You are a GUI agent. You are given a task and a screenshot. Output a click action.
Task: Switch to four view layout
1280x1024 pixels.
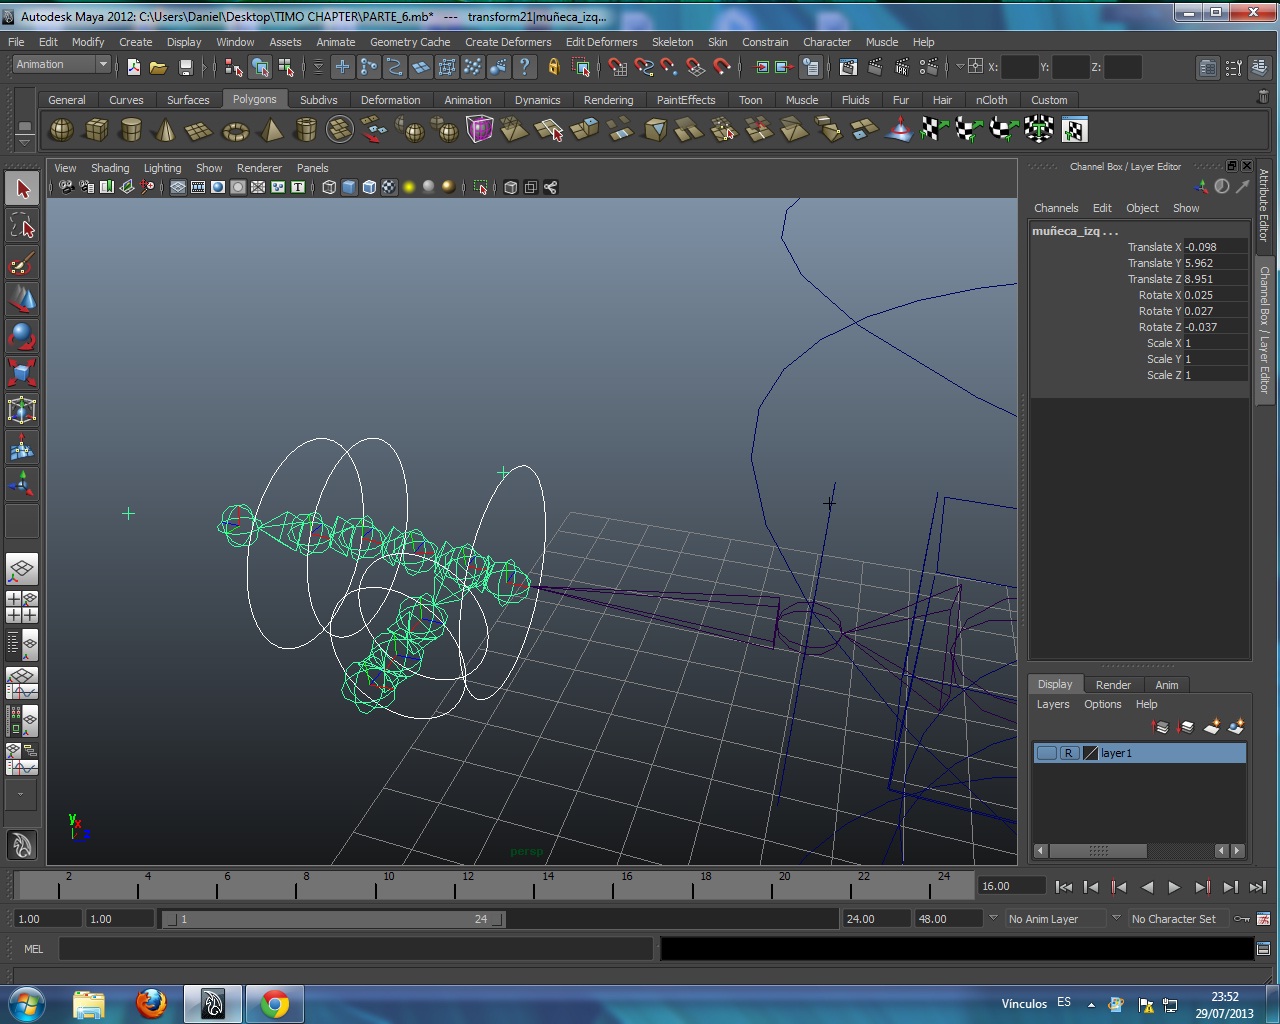tap(22, 607)
